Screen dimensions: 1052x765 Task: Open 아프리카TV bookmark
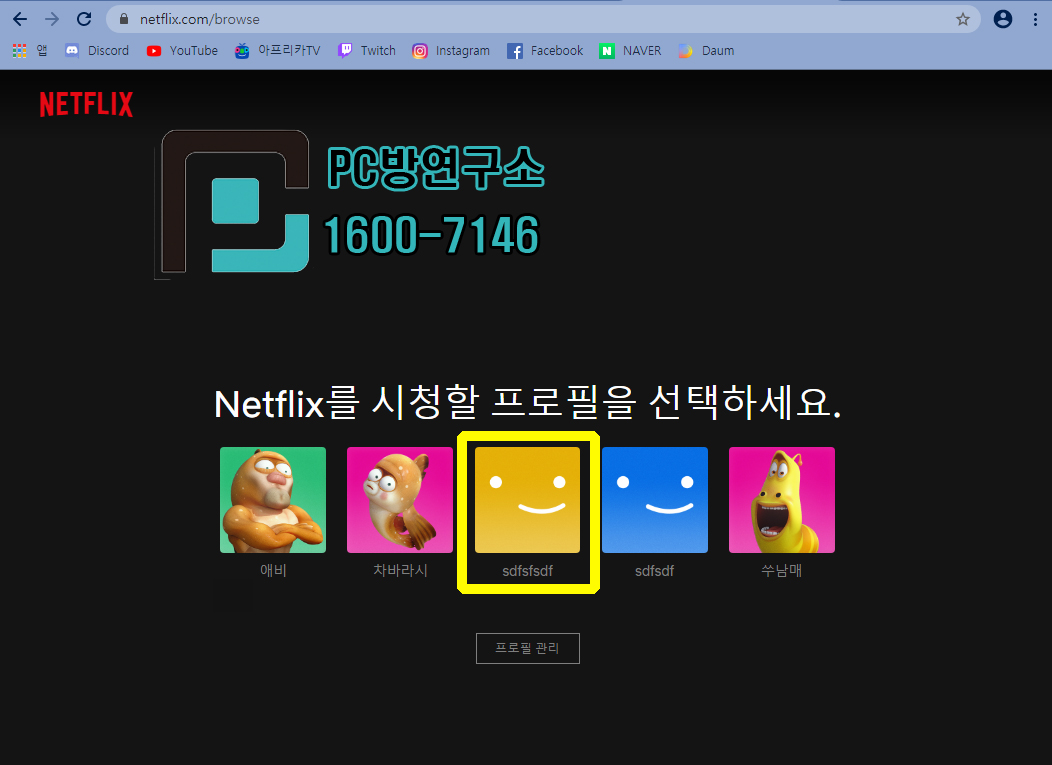[277, 50]
